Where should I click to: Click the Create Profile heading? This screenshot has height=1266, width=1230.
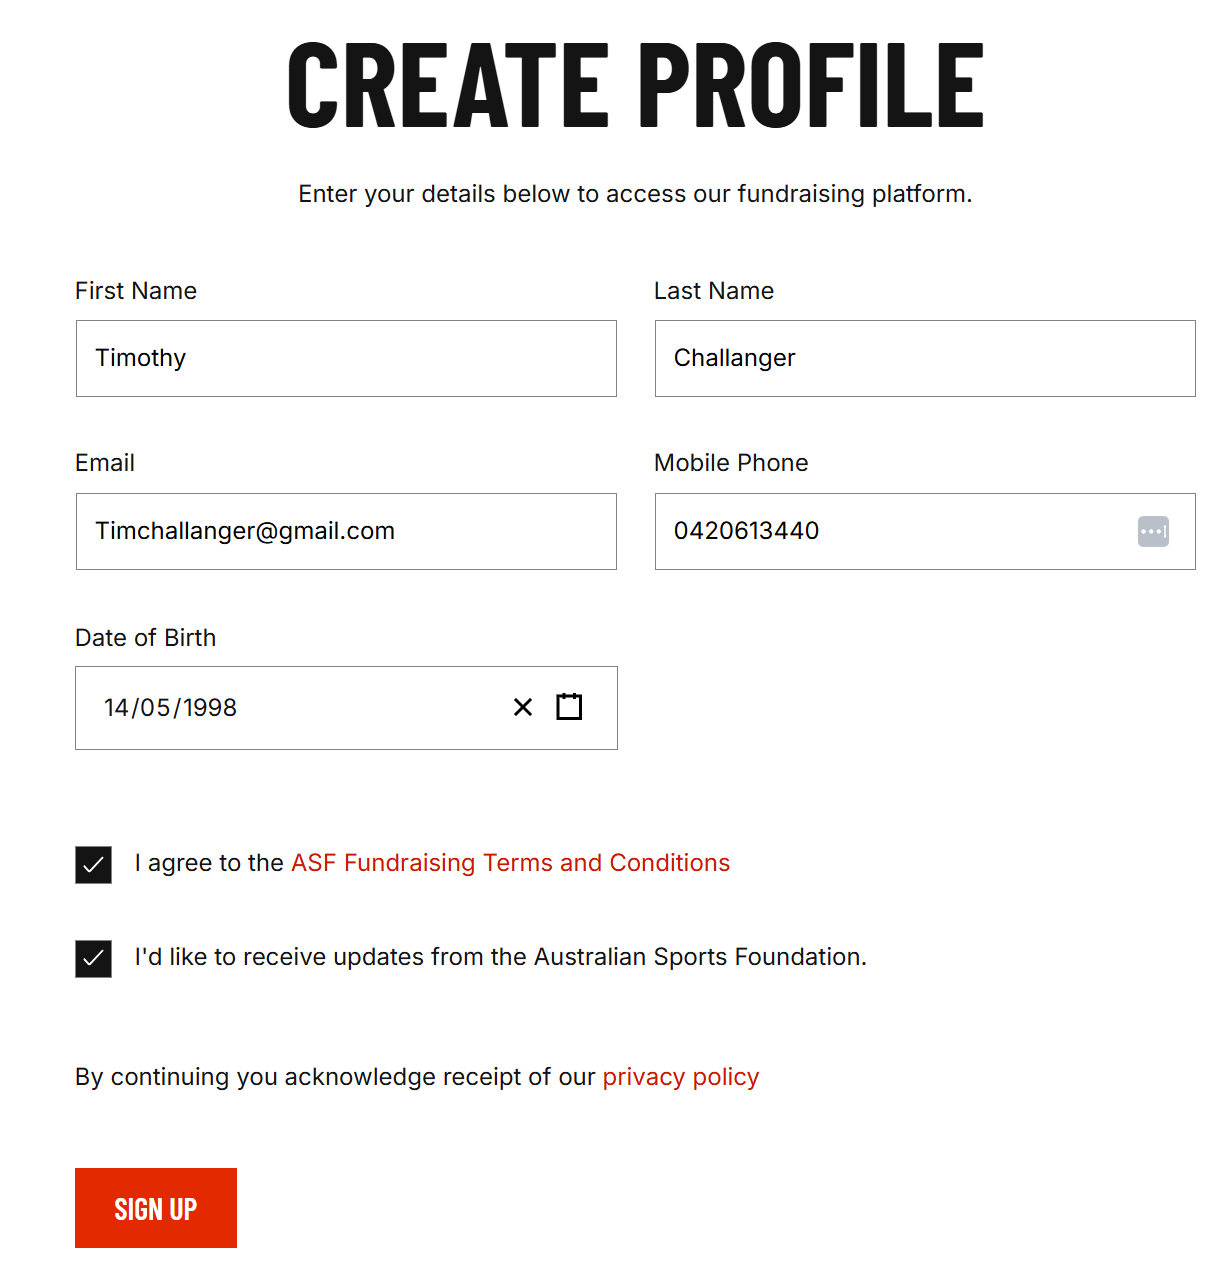coord(636,85)
